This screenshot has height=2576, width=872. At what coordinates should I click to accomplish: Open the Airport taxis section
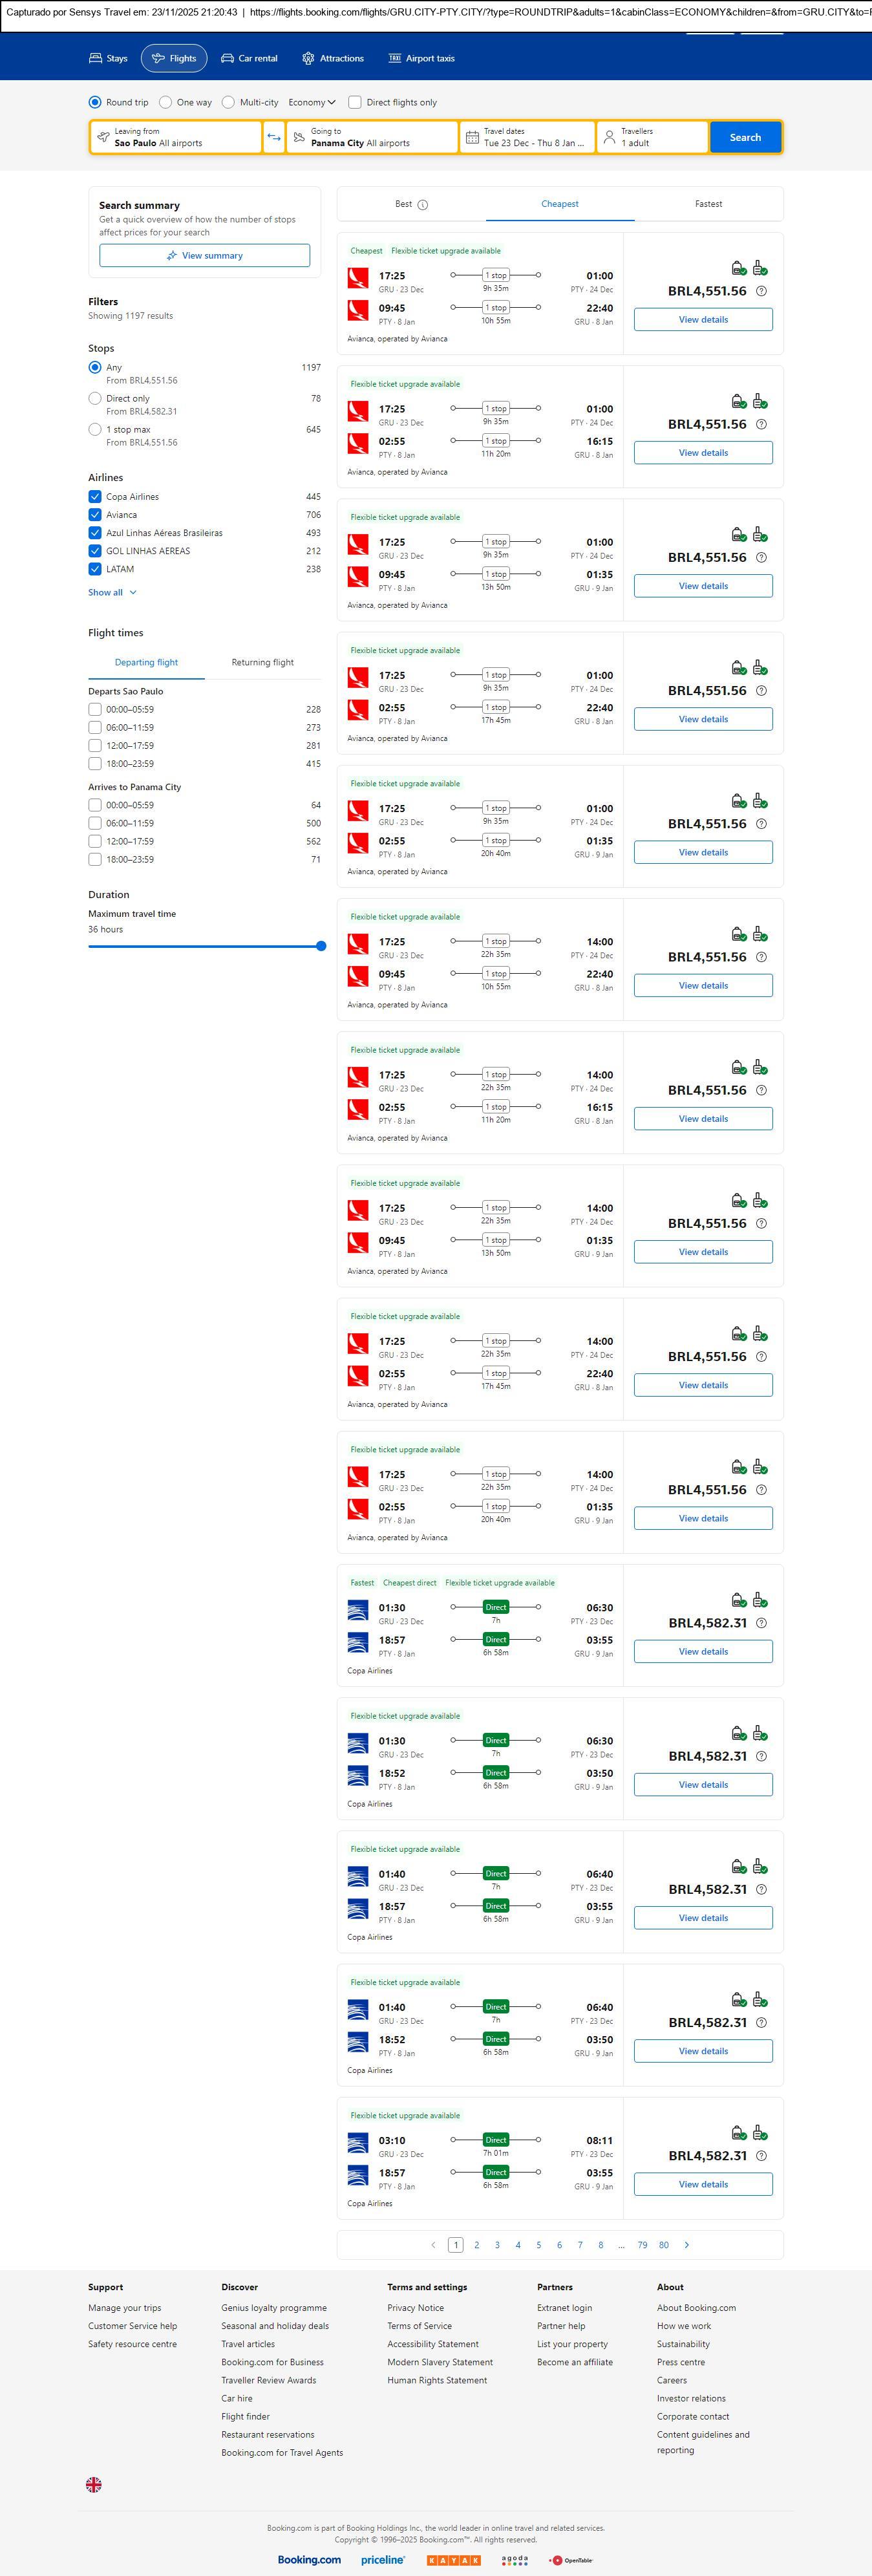(x=421, y=59)
